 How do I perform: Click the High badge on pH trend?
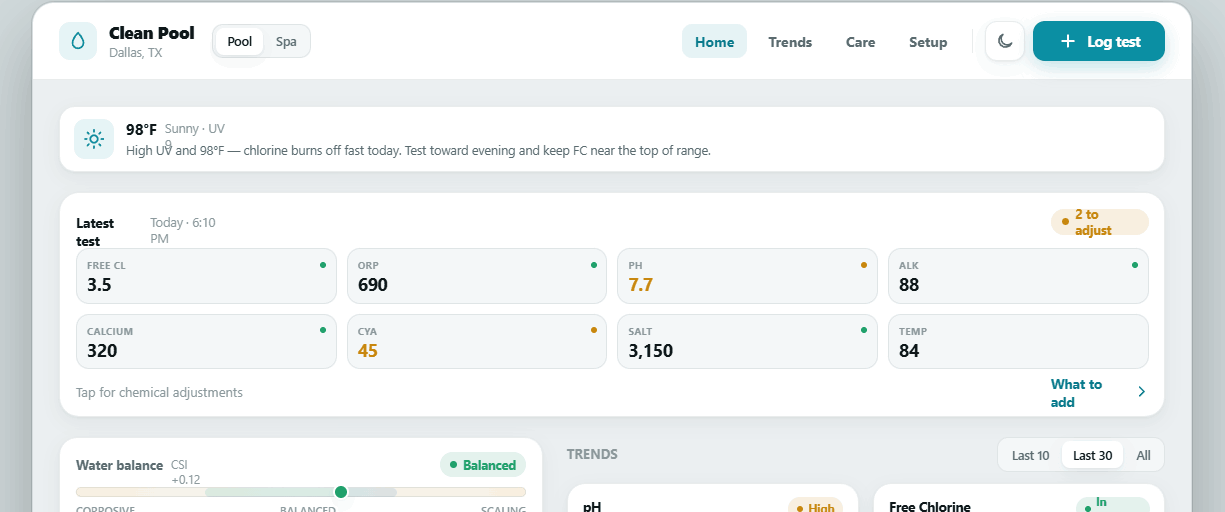point(815,507)
